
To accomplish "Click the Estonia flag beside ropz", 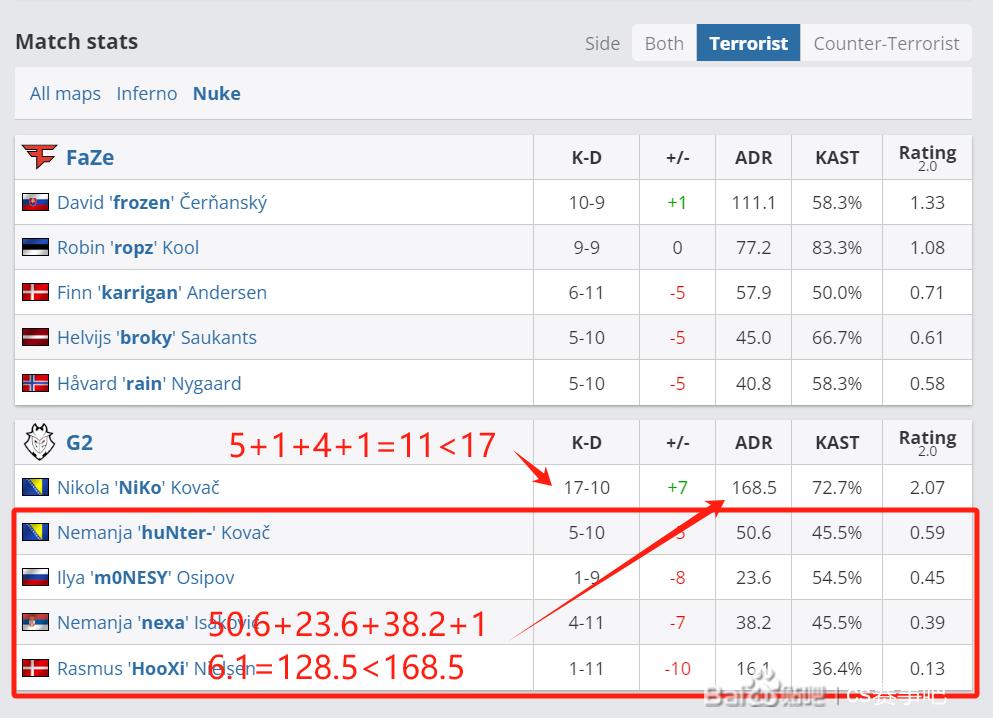I will [35, 247].
